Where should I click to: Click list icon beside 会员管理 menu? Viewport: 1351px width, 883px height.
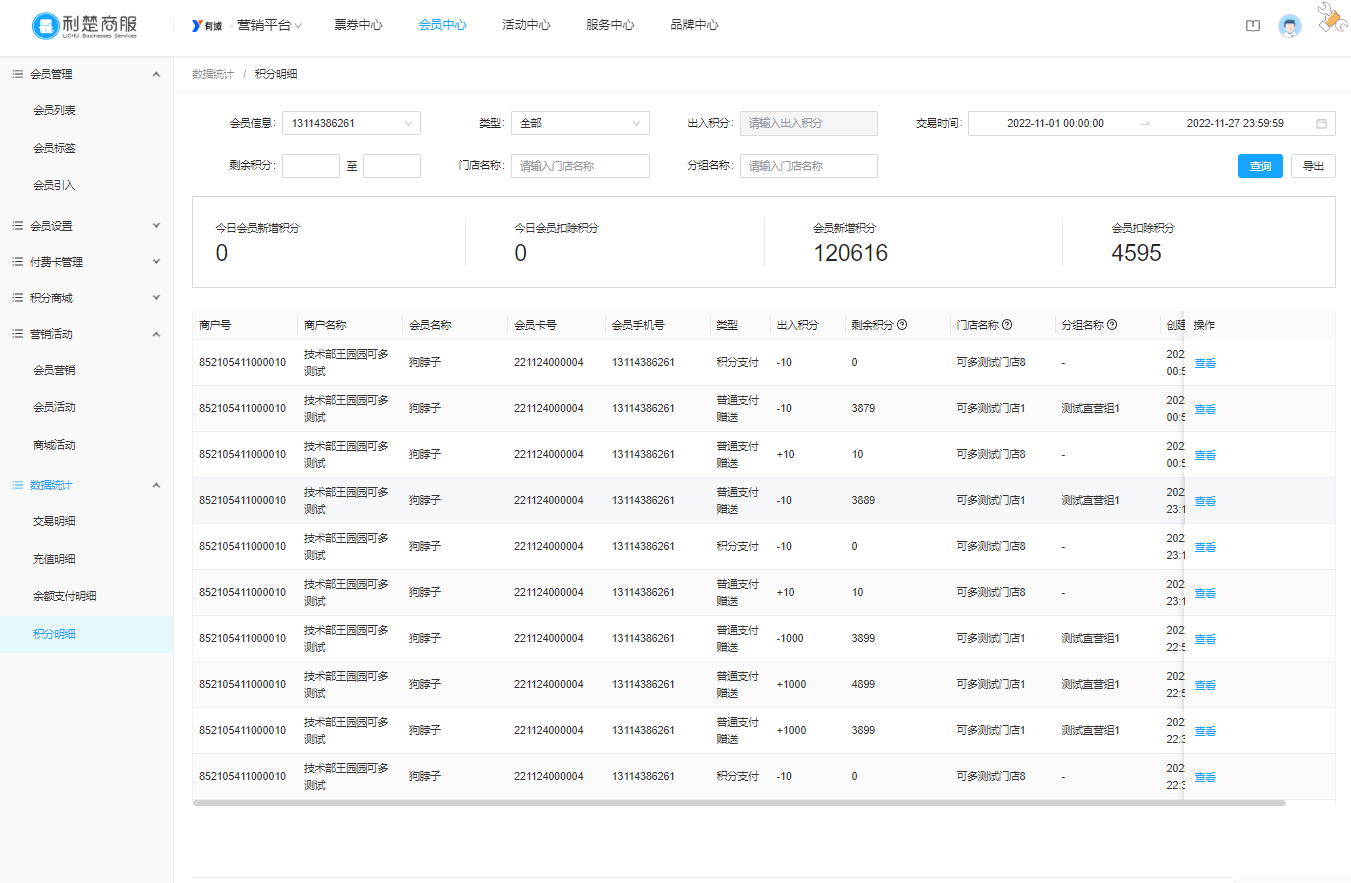(x=17, y=74)
